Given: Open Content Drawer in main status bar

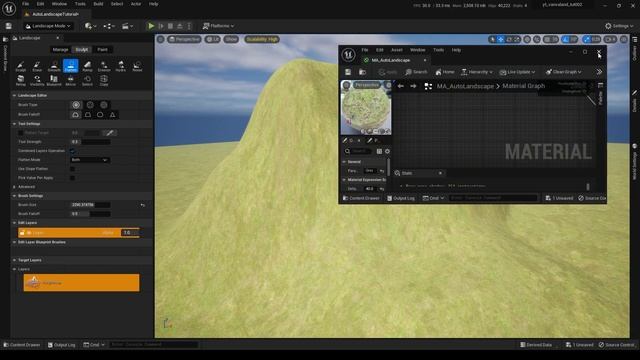Looking at the screenshot, I should pos(22,345).
